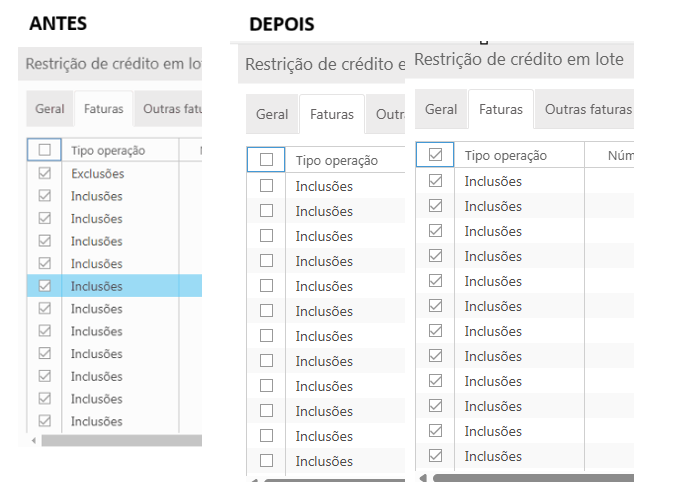
Task: Switch to the truncated 'Outras fatu' tab under ANTES
Action: 168,109
